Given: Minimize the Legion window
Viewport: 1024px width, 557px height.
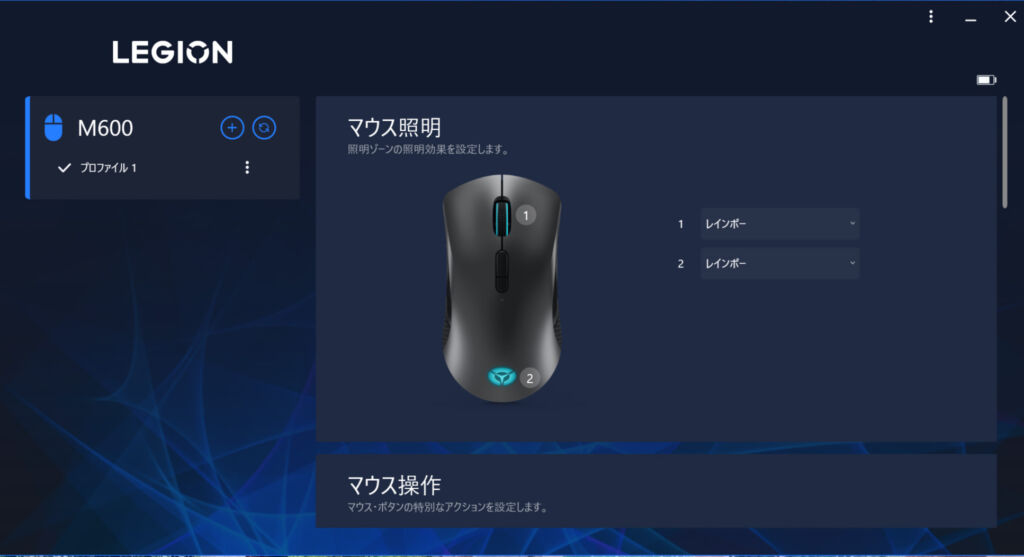Looking at the screenshot, I should [x=970, y=18].
